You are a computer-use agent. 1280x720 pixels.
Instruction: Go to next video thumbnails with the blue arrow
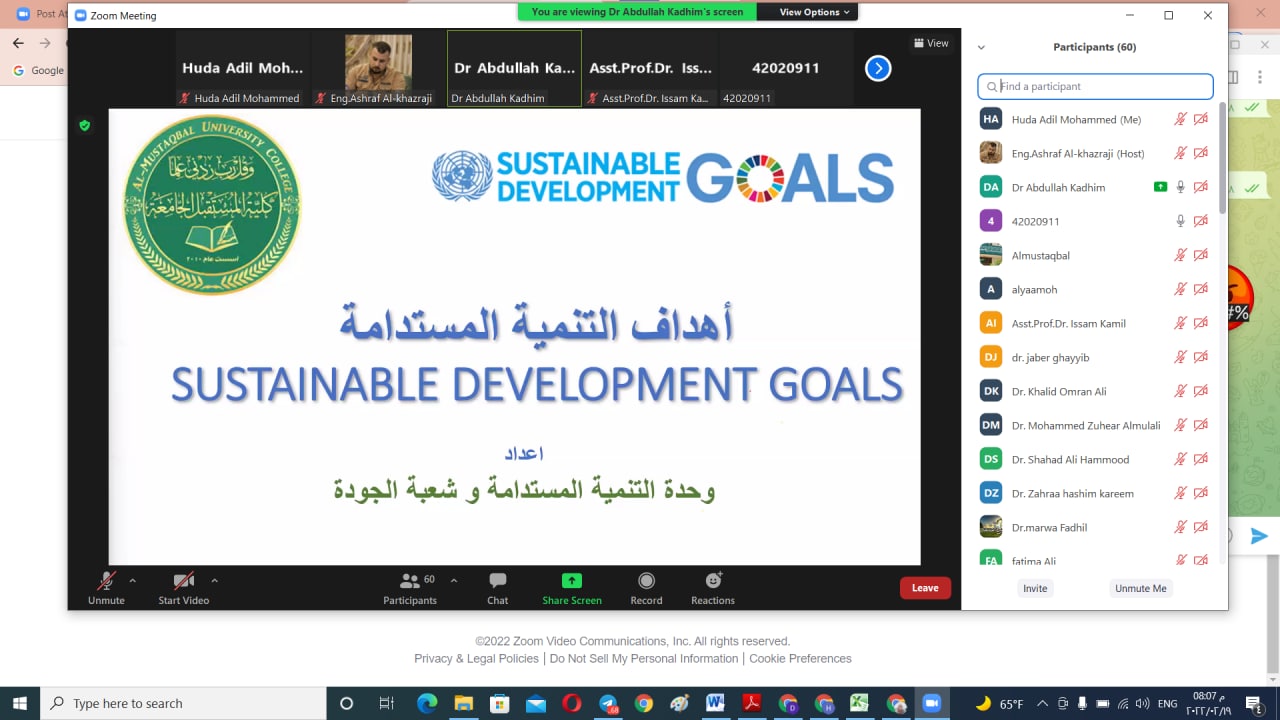point(878,68)
